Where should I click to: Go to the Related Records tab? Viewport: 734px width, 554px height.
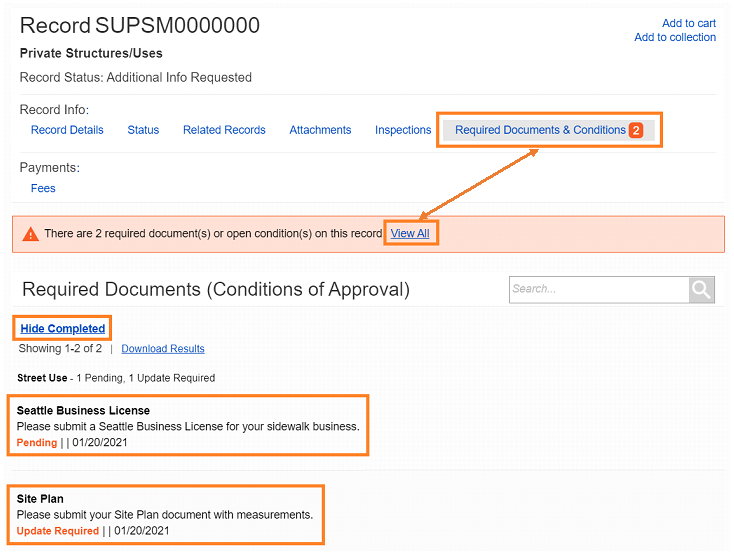tap(224, 130)
